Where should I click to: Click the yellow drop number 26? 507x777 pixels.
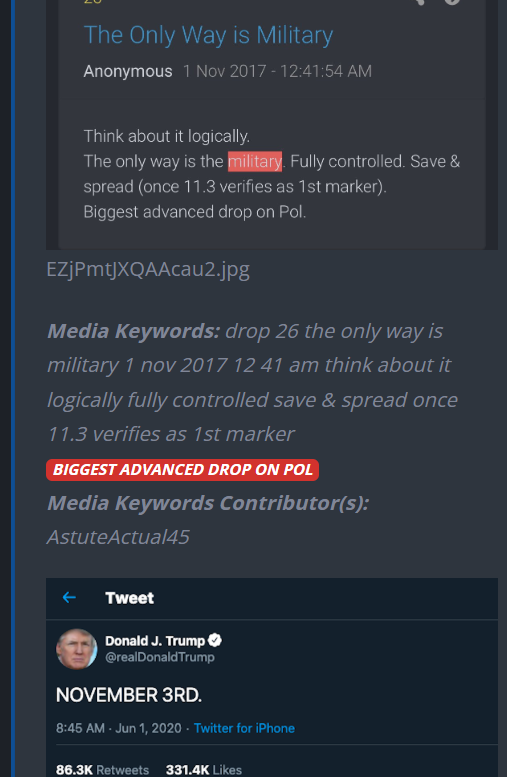click(x=92, y=1)
